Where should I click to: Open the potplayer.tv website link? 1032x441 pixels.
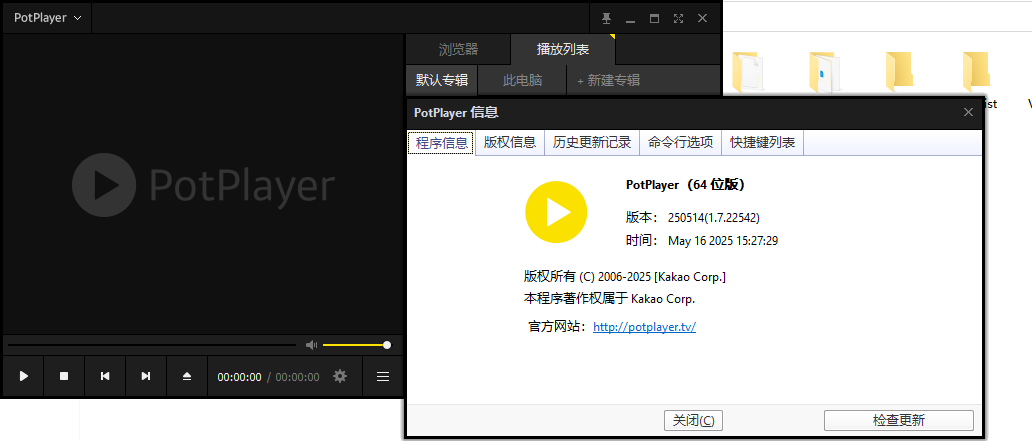644,327
